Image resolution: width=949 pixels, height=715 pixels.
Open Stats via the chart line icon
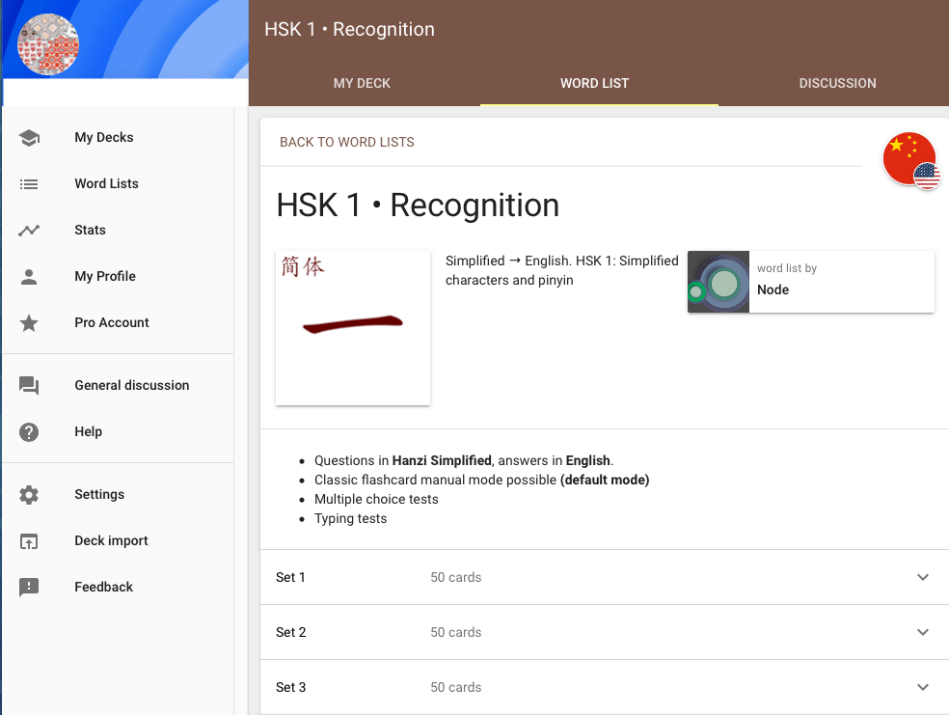point(29,230)
